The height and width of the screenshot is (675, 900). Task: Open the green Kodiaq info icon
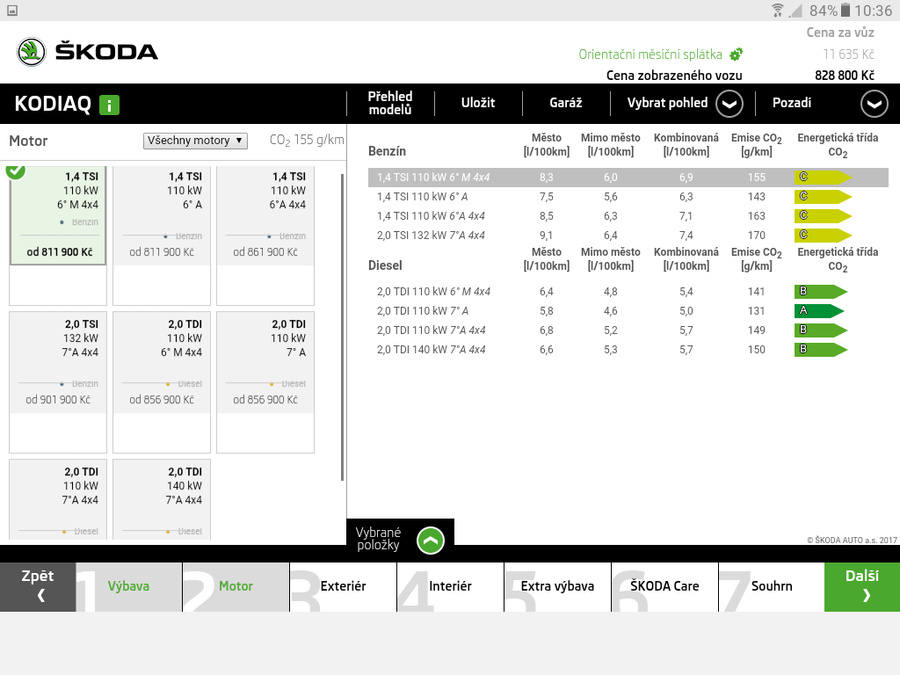109,105
